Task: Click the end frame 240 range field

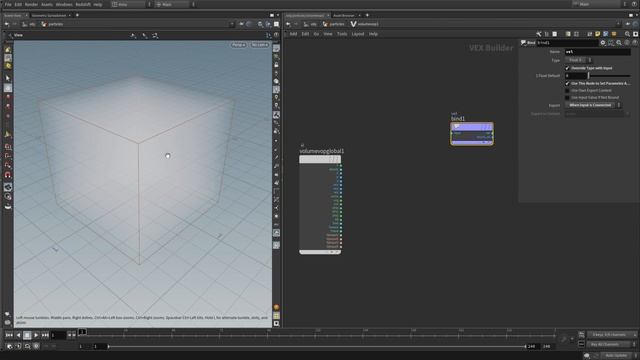Action: [x=531, y=347]
